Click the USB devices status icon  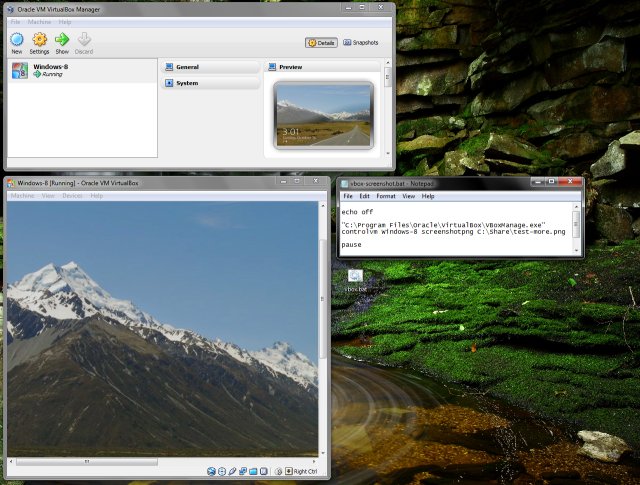click(232, 472)
